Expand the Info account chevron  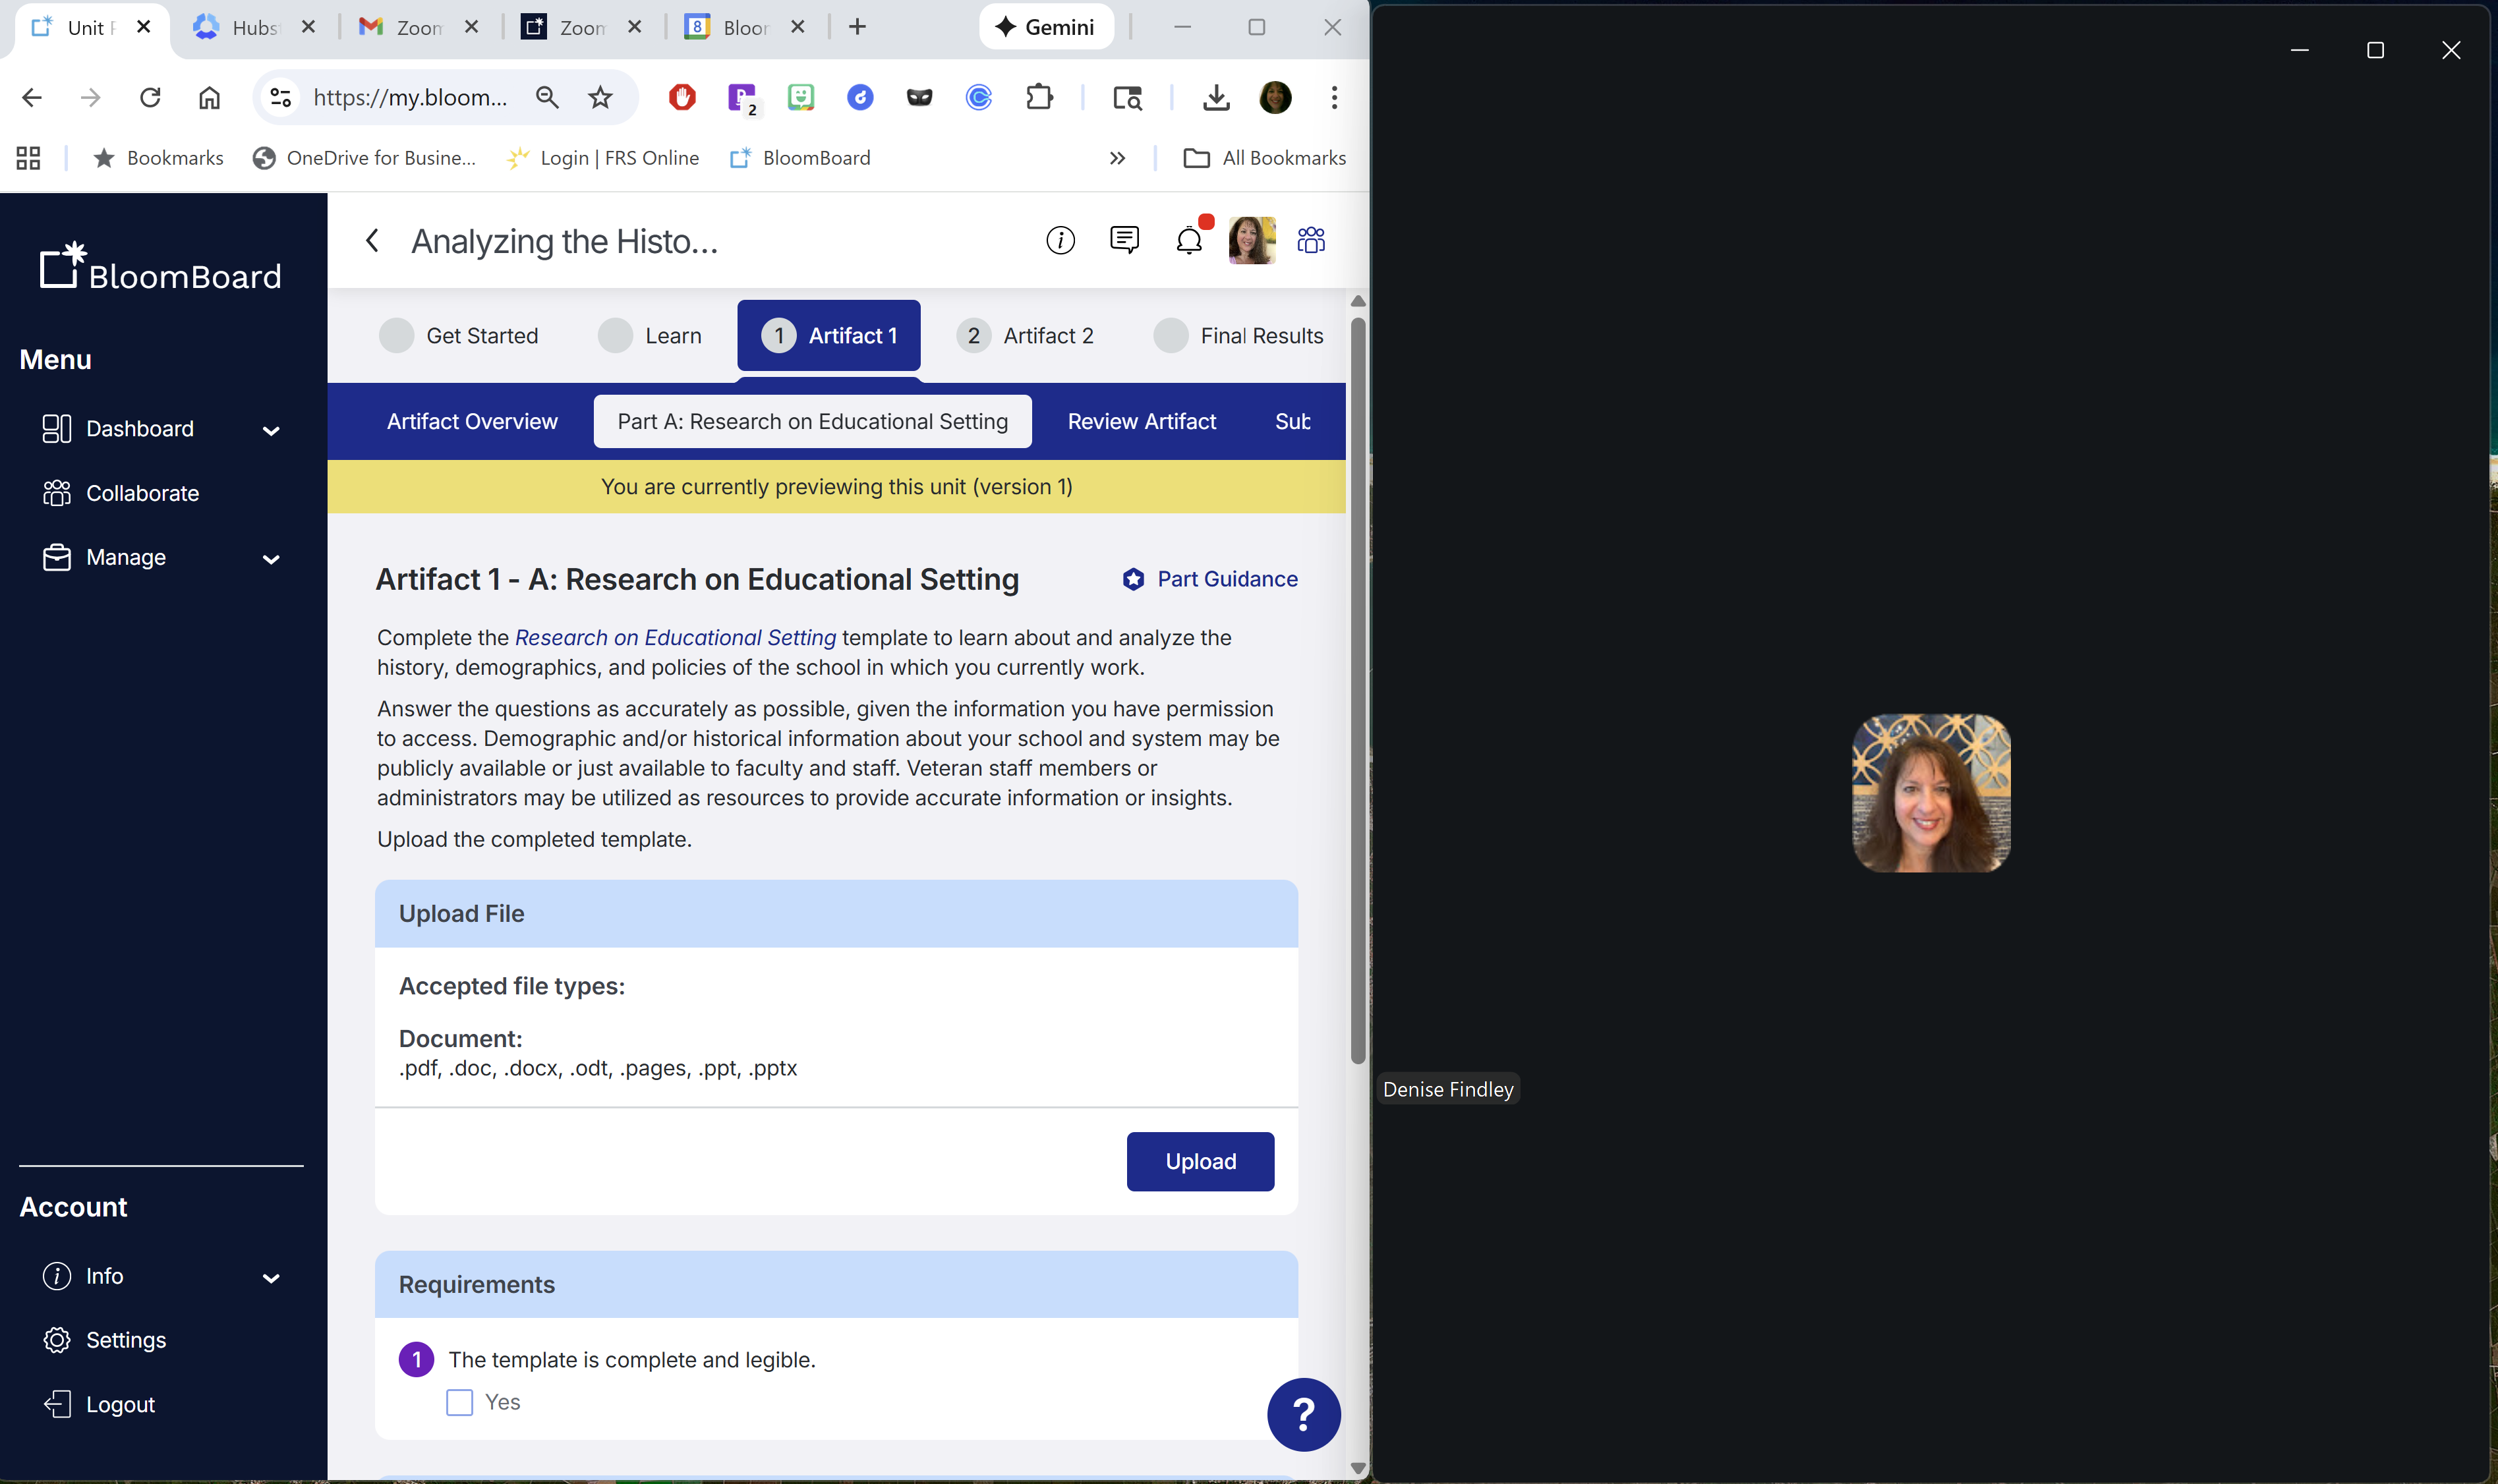(x=270, y=1277)
